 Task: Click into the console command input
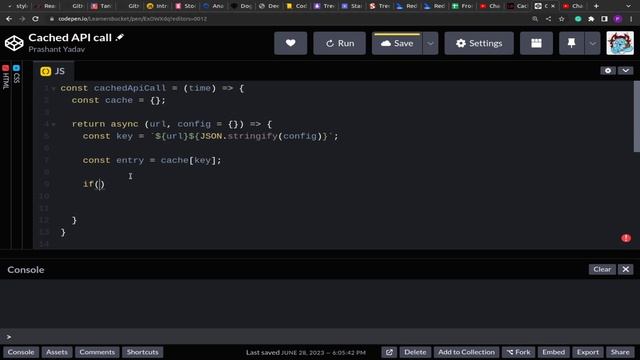coord(320,337)
